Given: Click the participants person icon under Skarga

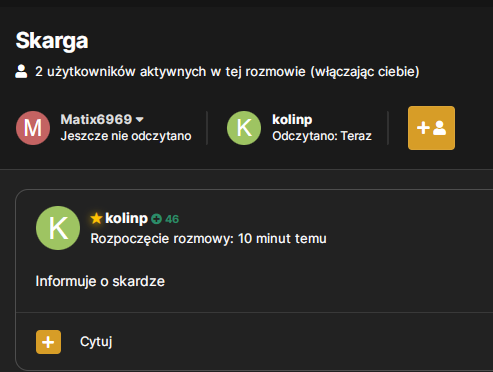Looking at the screenshot, I should [x=21, y=71].
